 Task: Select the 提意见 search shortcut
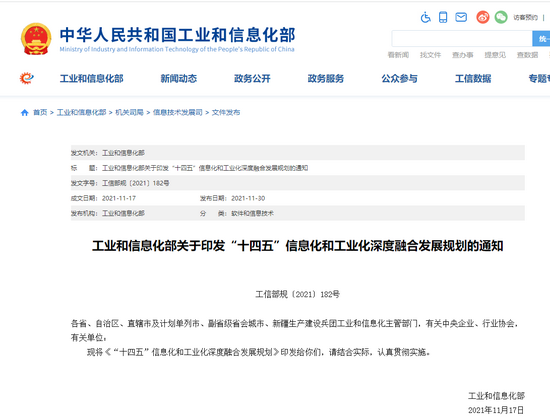tap(495, 55)
